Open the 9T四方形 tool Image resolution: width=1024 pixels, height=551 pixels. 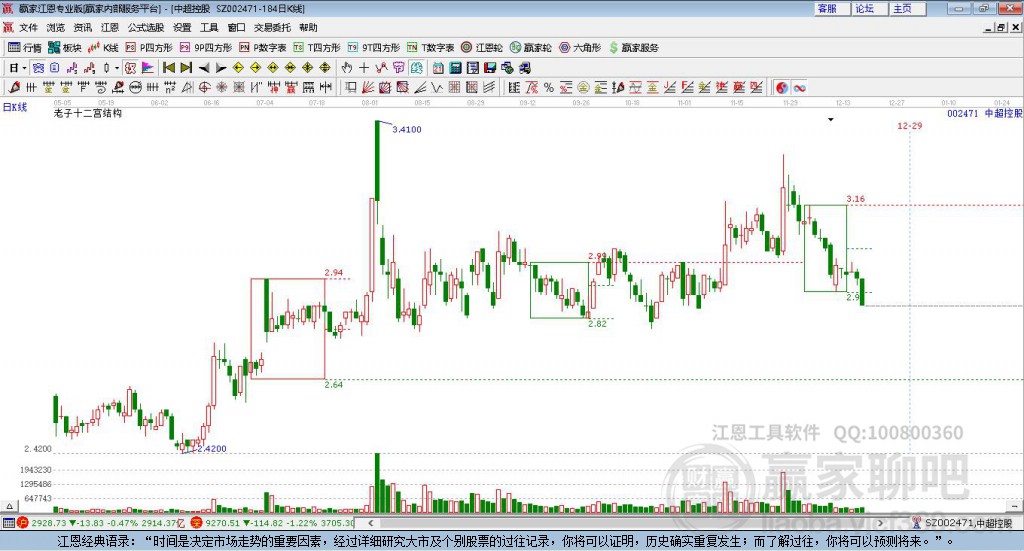[374, 48]
